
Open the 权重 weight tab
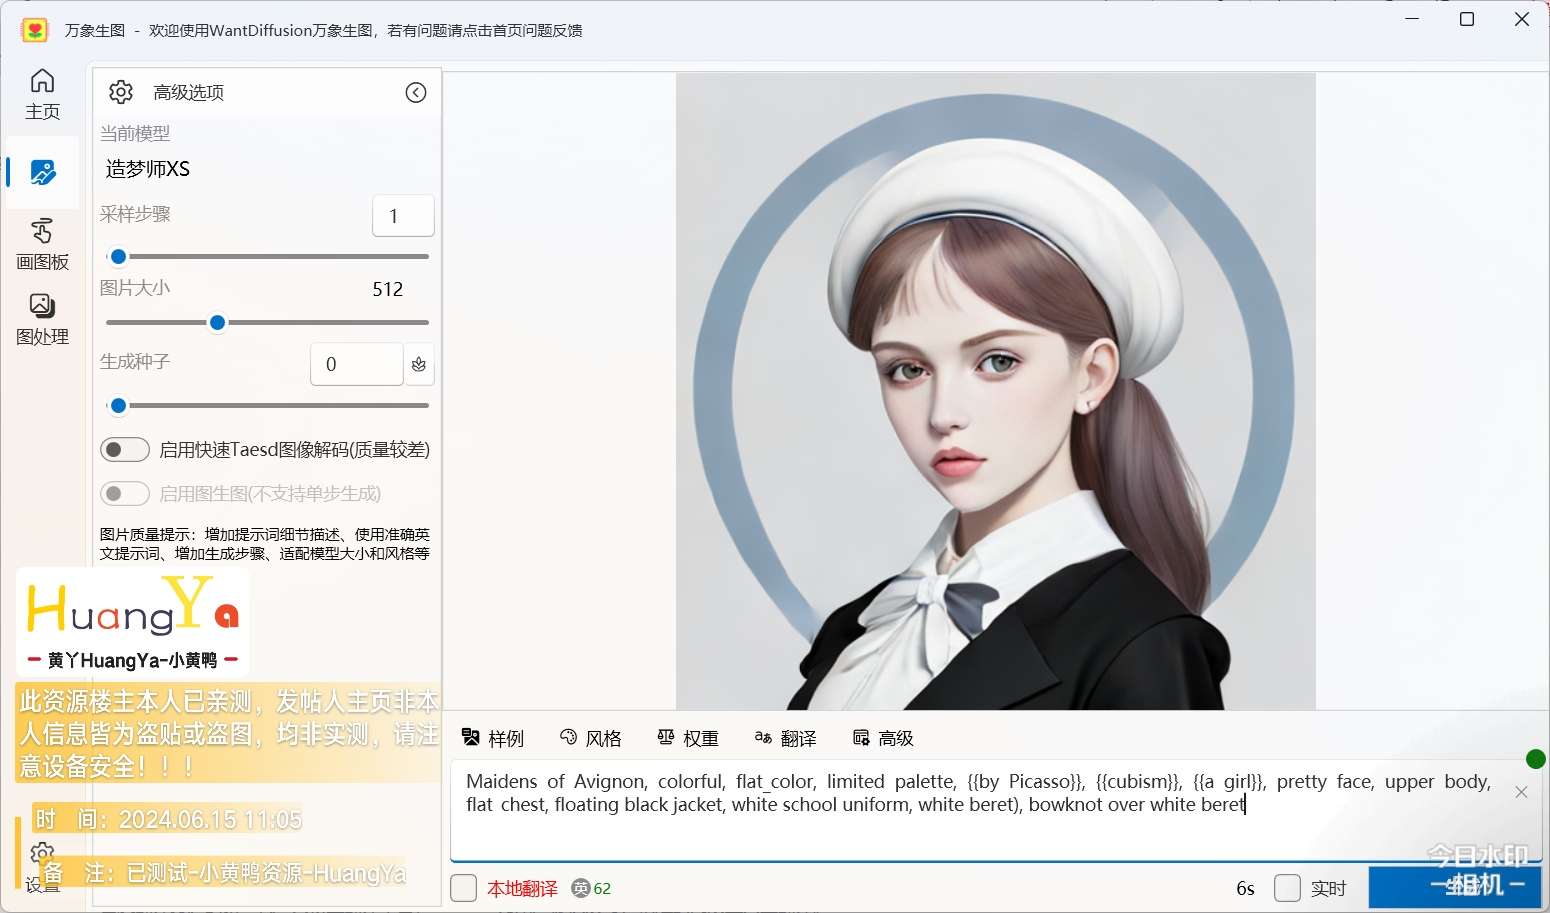tap(688, 738)
